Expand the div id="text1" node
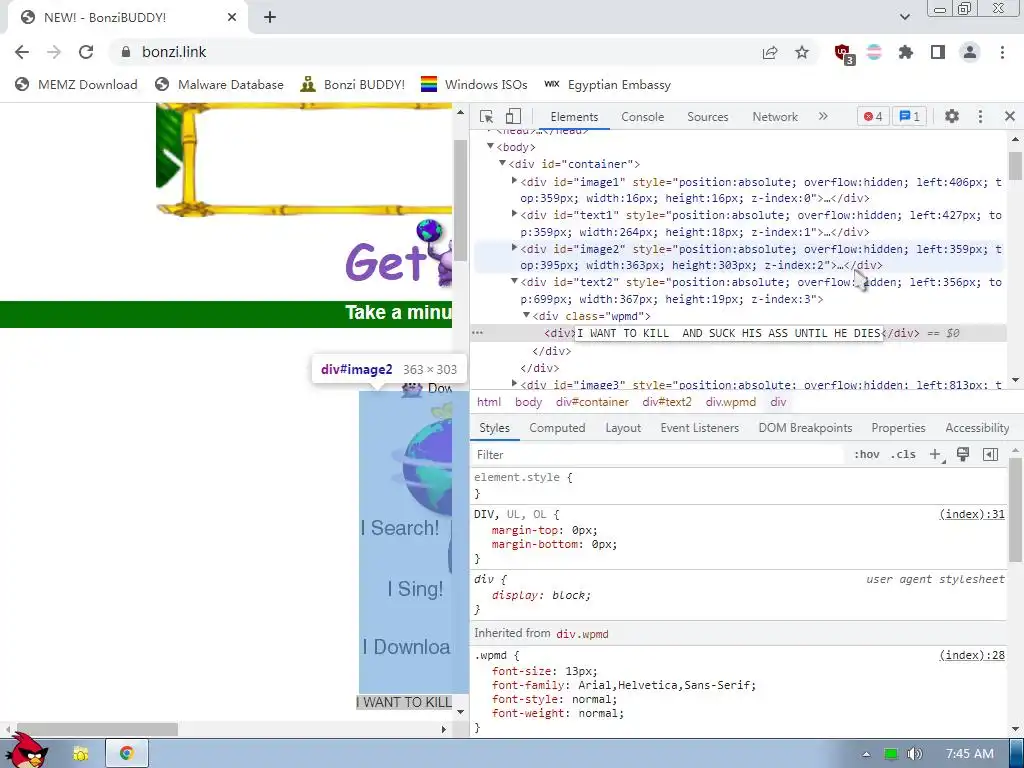Viewport: 1024px width, 768px height. pyautogui.click(x=515, y=214)
